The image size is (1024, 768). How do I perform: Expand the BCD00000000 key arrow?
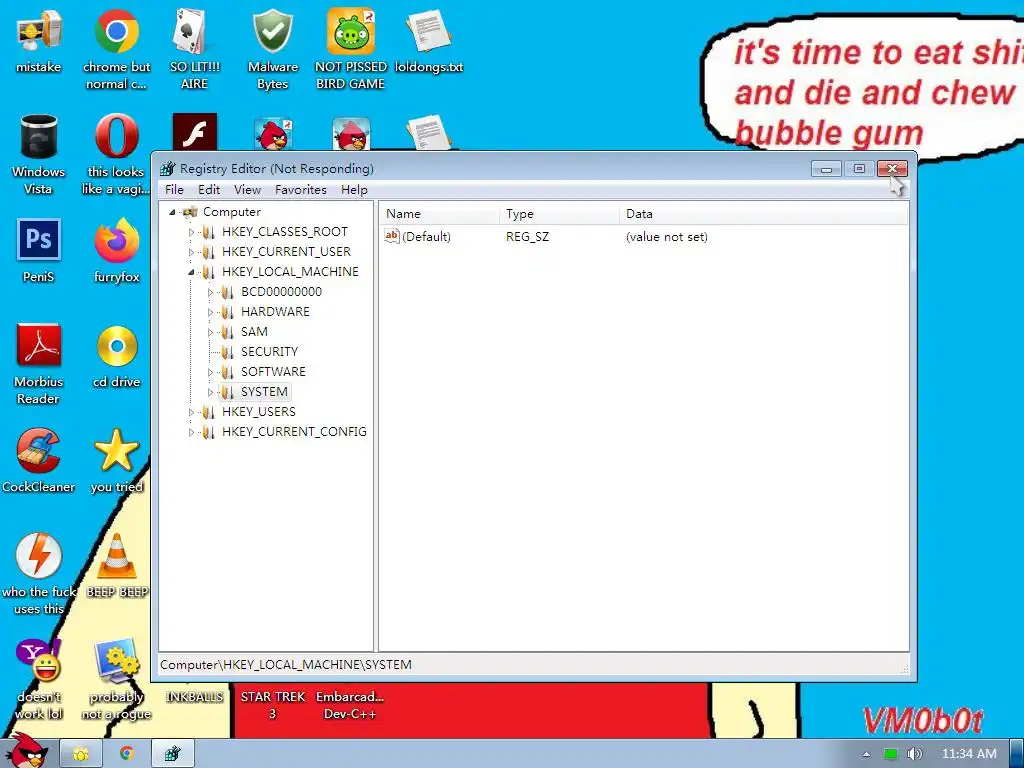210,292
